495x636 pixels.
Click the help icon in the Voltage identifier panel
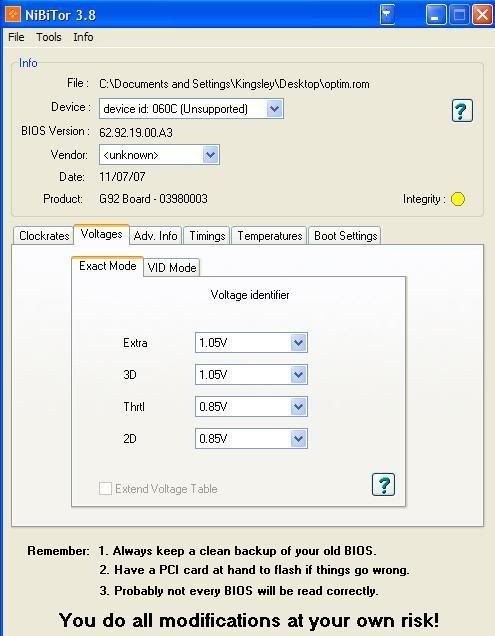[383, 484]
